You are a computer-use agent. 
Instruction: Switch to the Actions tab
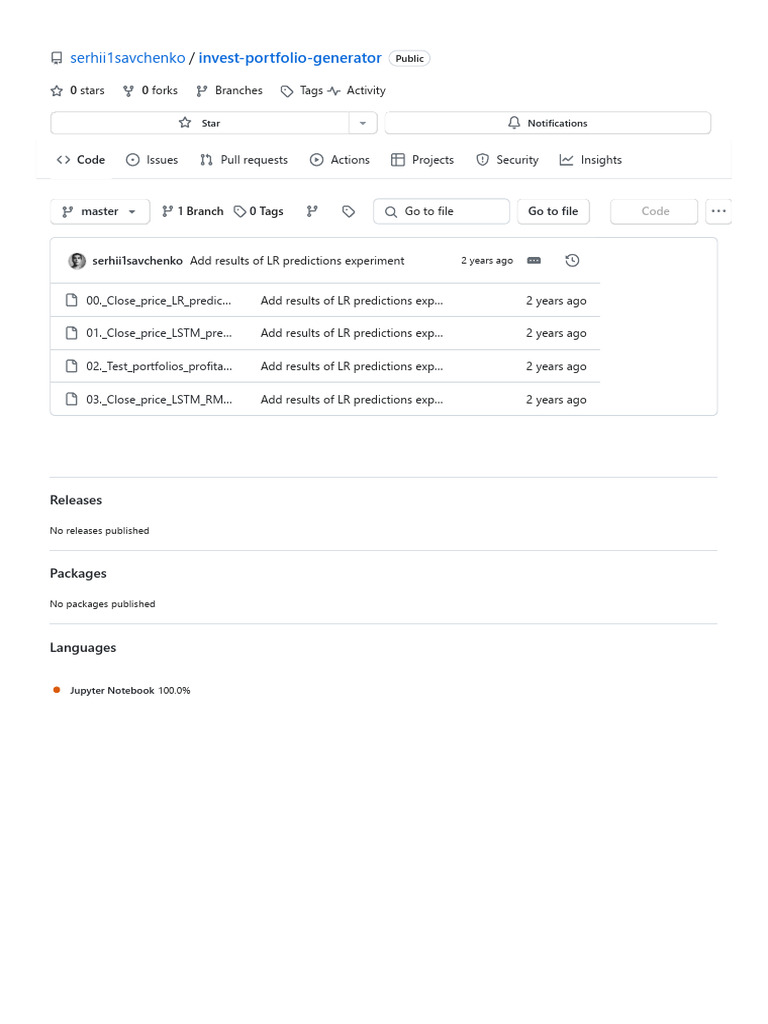click(x=340, y=160)
